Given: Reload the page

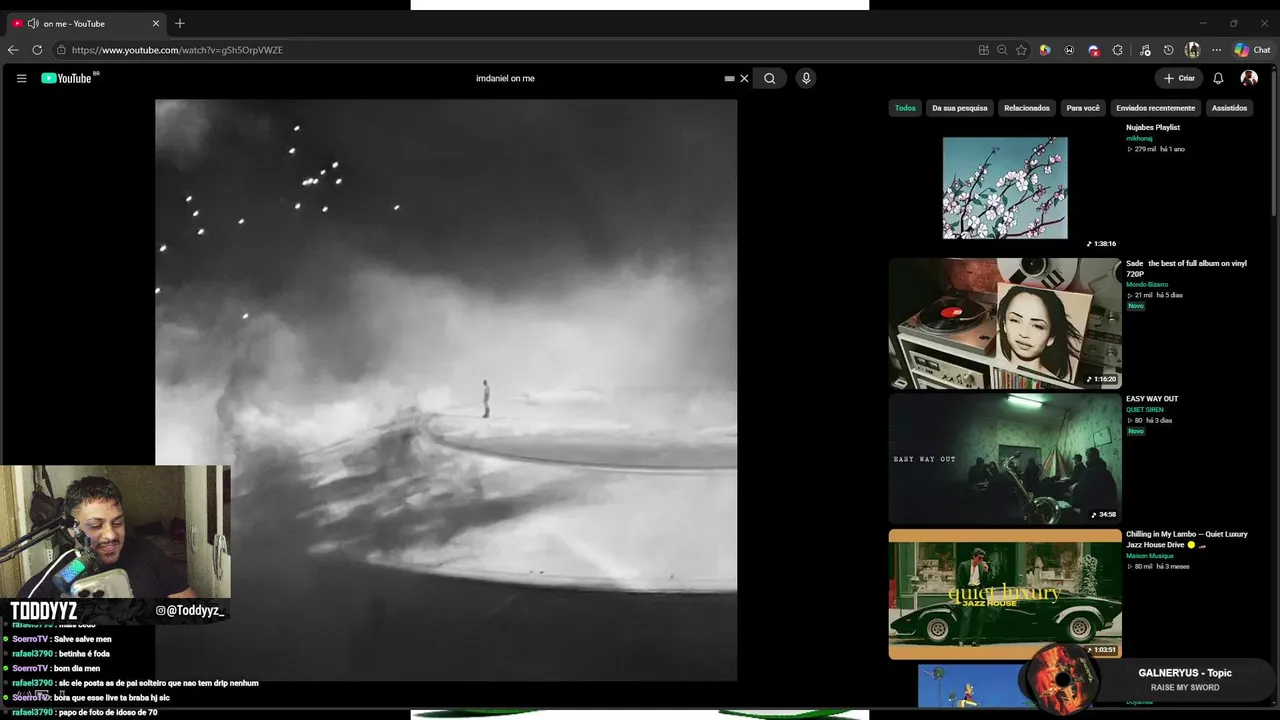Looking at the screenshot, I should (37, 50).
